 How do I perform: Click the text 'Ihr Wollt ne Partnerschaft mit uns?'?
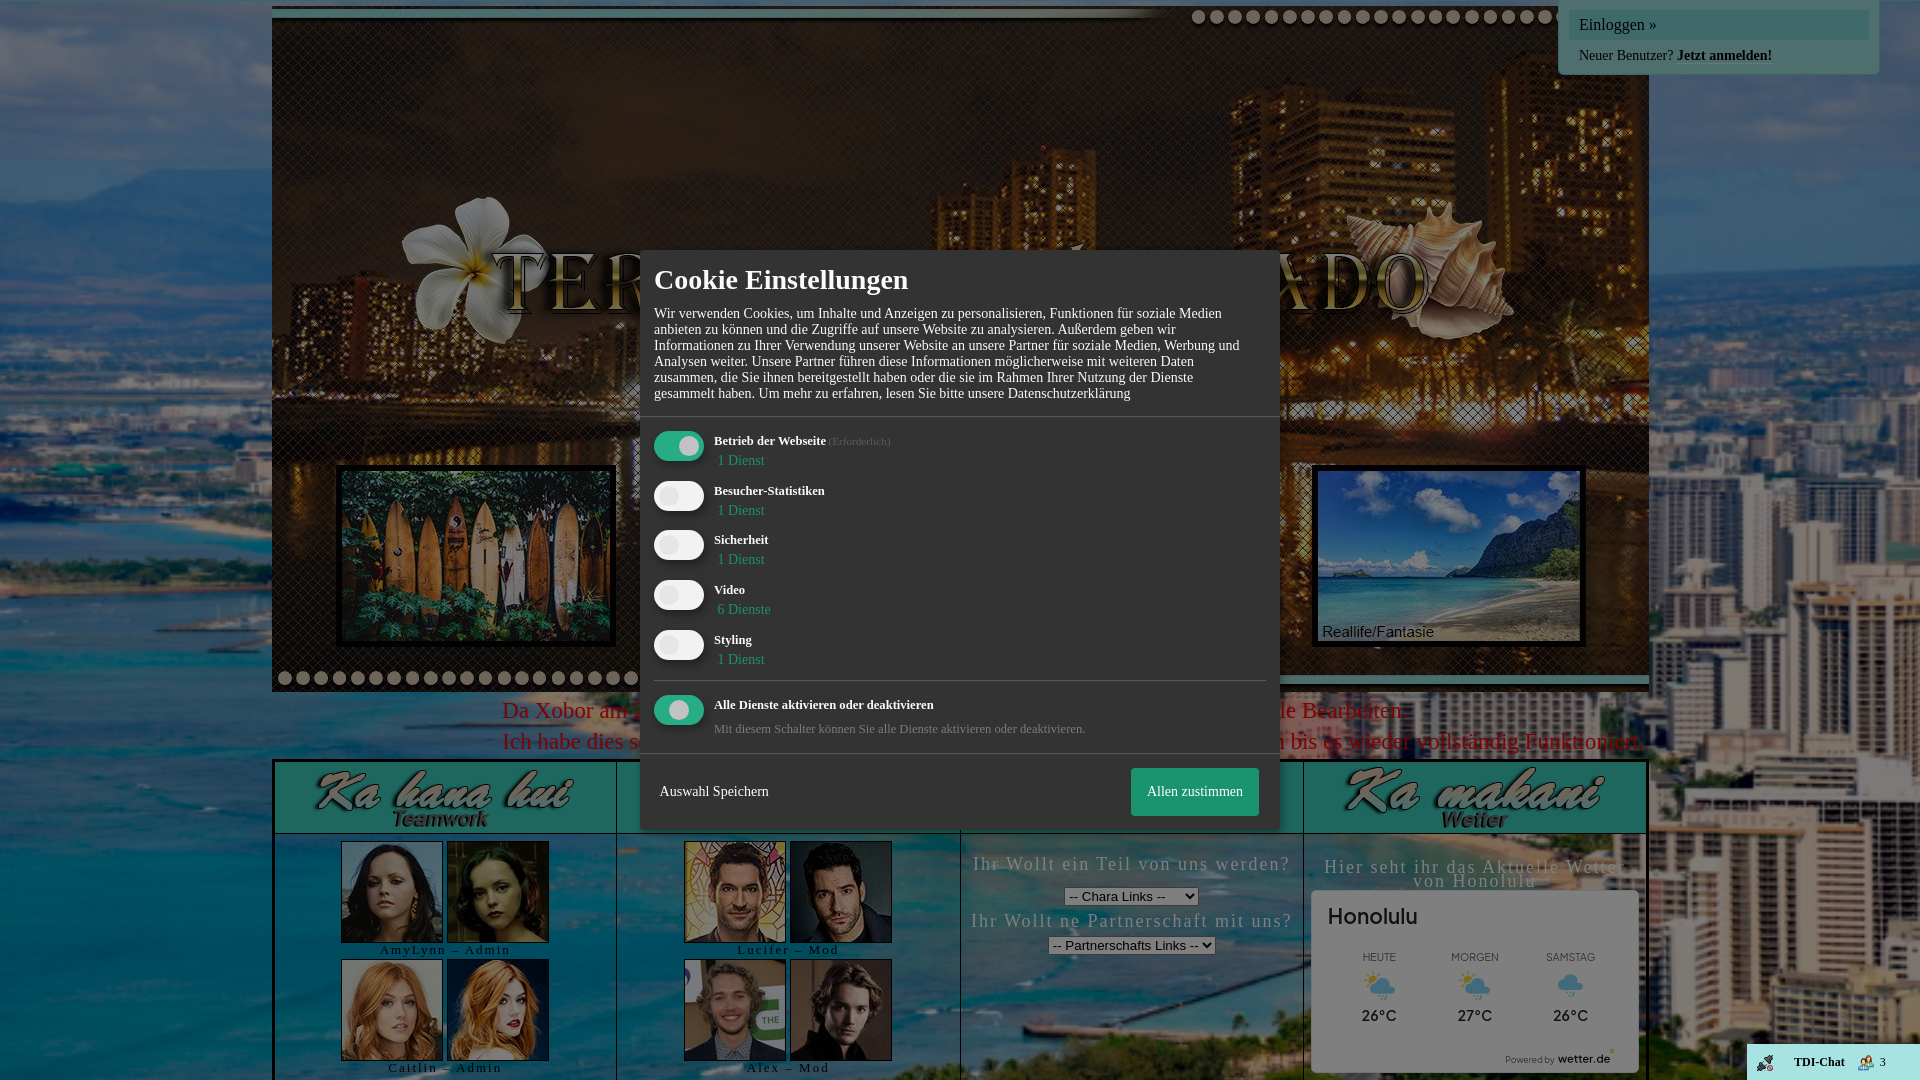click(1131, 921)
